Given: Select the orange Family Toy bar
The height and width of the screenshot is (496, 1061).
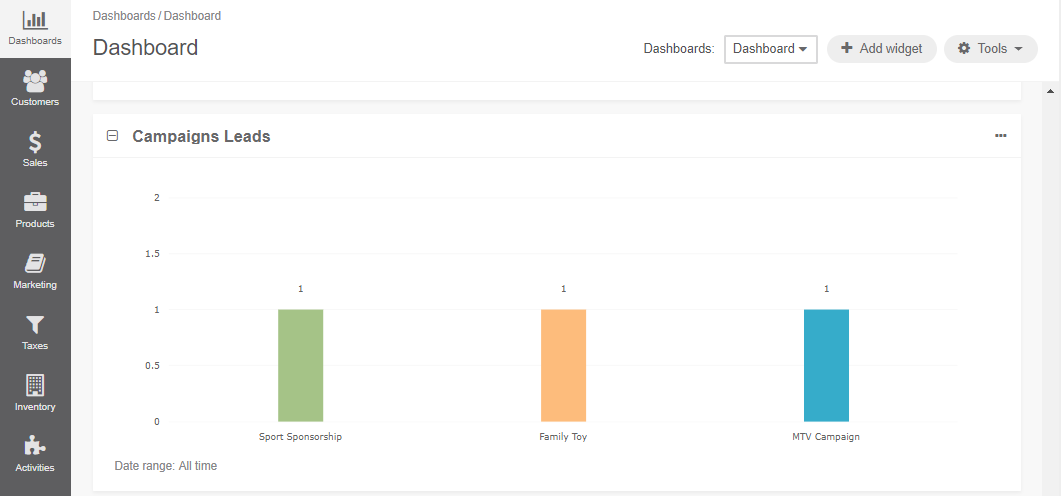Looking at the screenshot, I should point(563,365).
